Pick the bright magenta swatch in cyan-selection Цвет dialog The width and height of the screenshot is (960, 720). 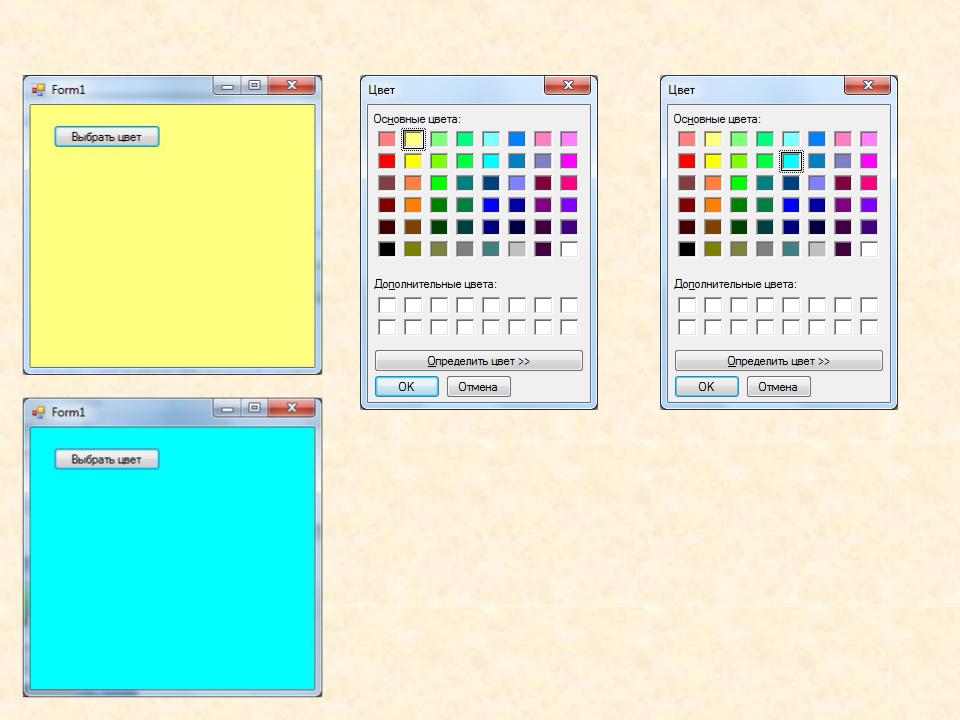click(869, 161)
